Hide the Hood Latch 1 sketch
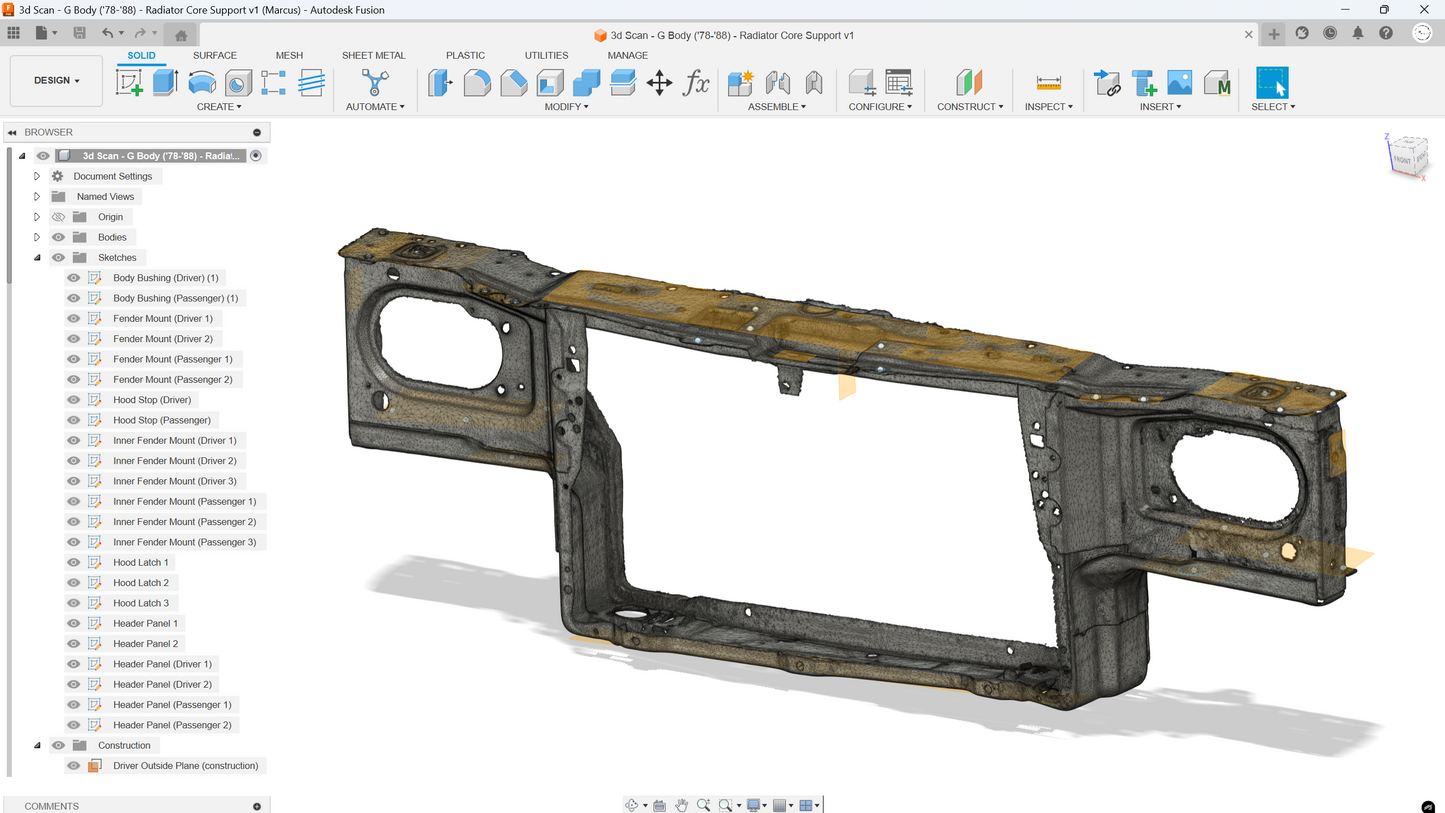The width and height of the screenshot is (1445, 813). pyautogui.click(x=73, y=563)
